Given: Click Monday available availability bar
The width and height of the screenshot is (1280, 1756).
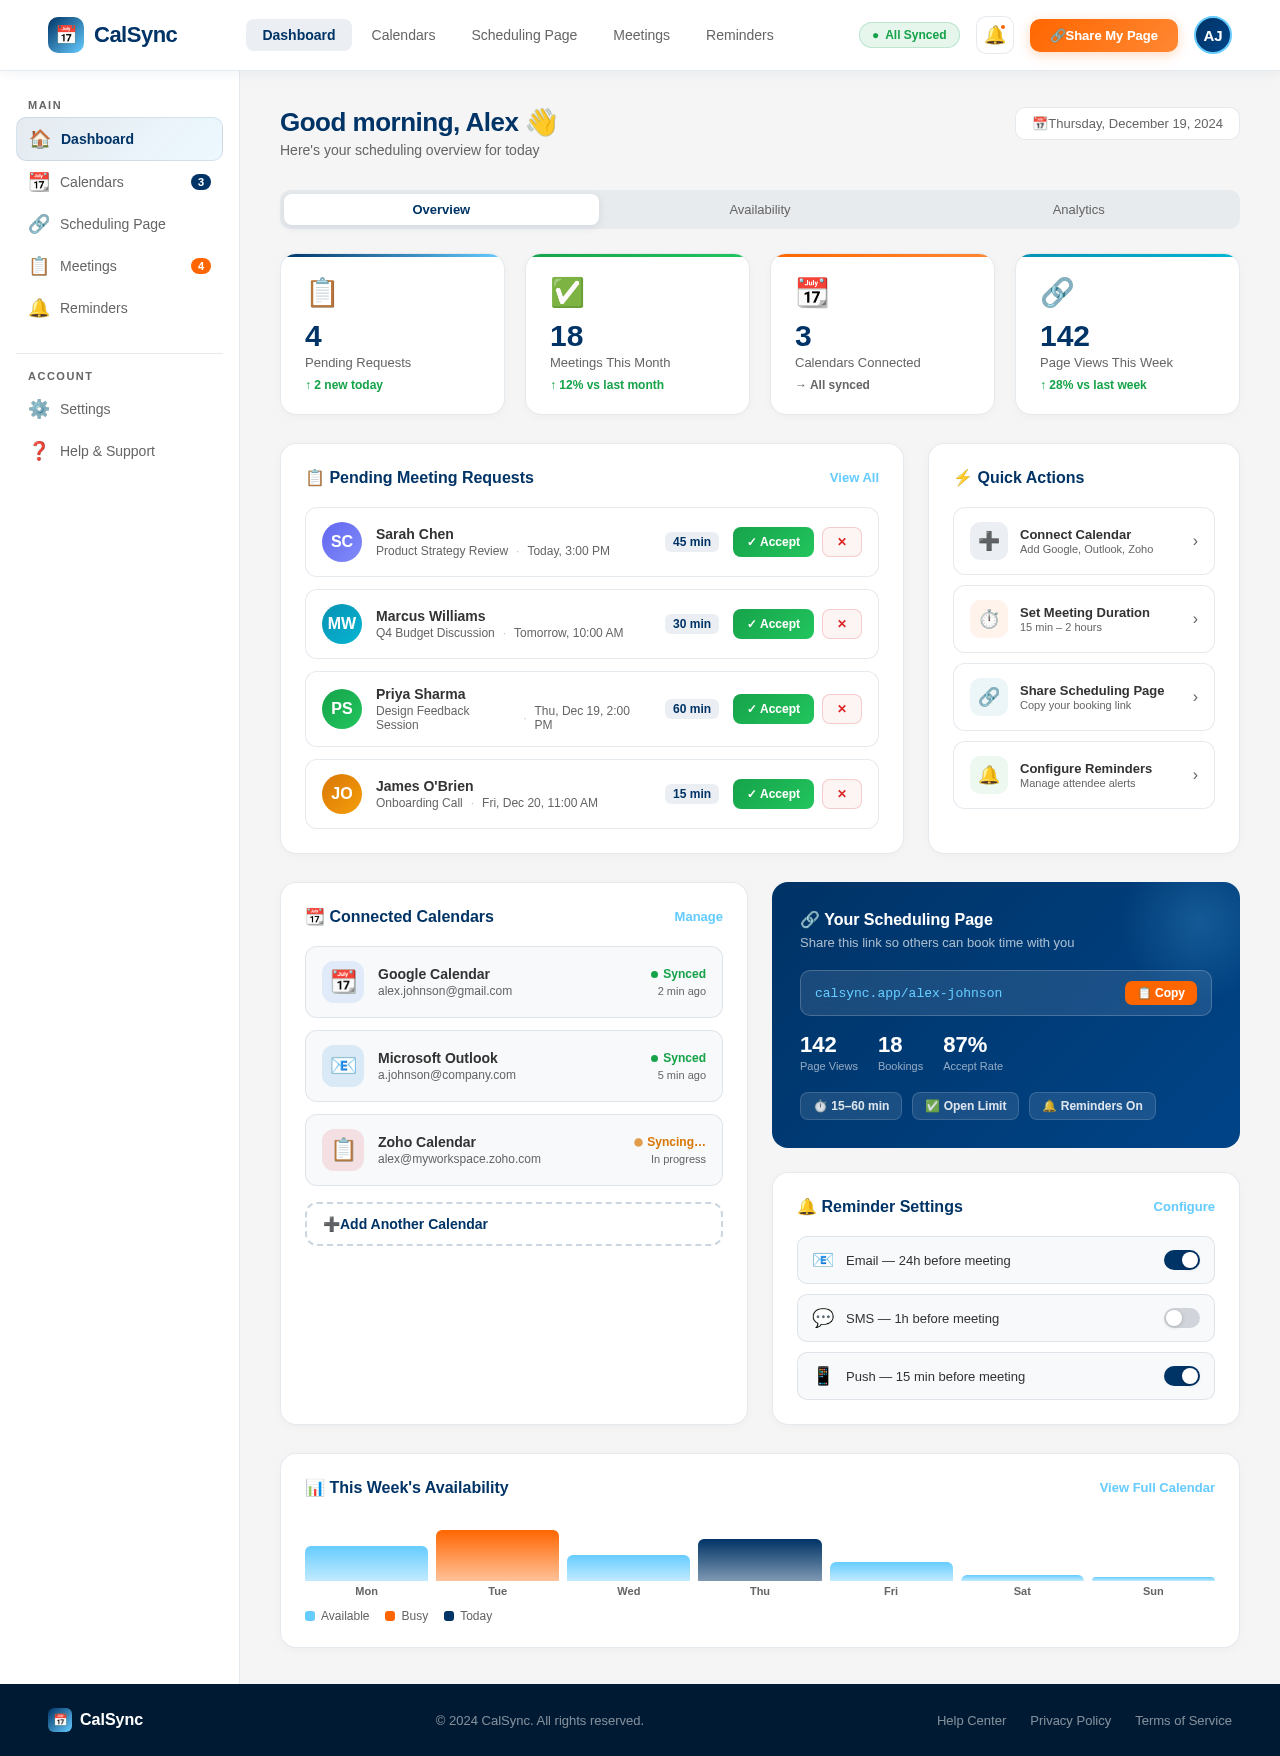Looking at the screenshot, I should 366,1563.
